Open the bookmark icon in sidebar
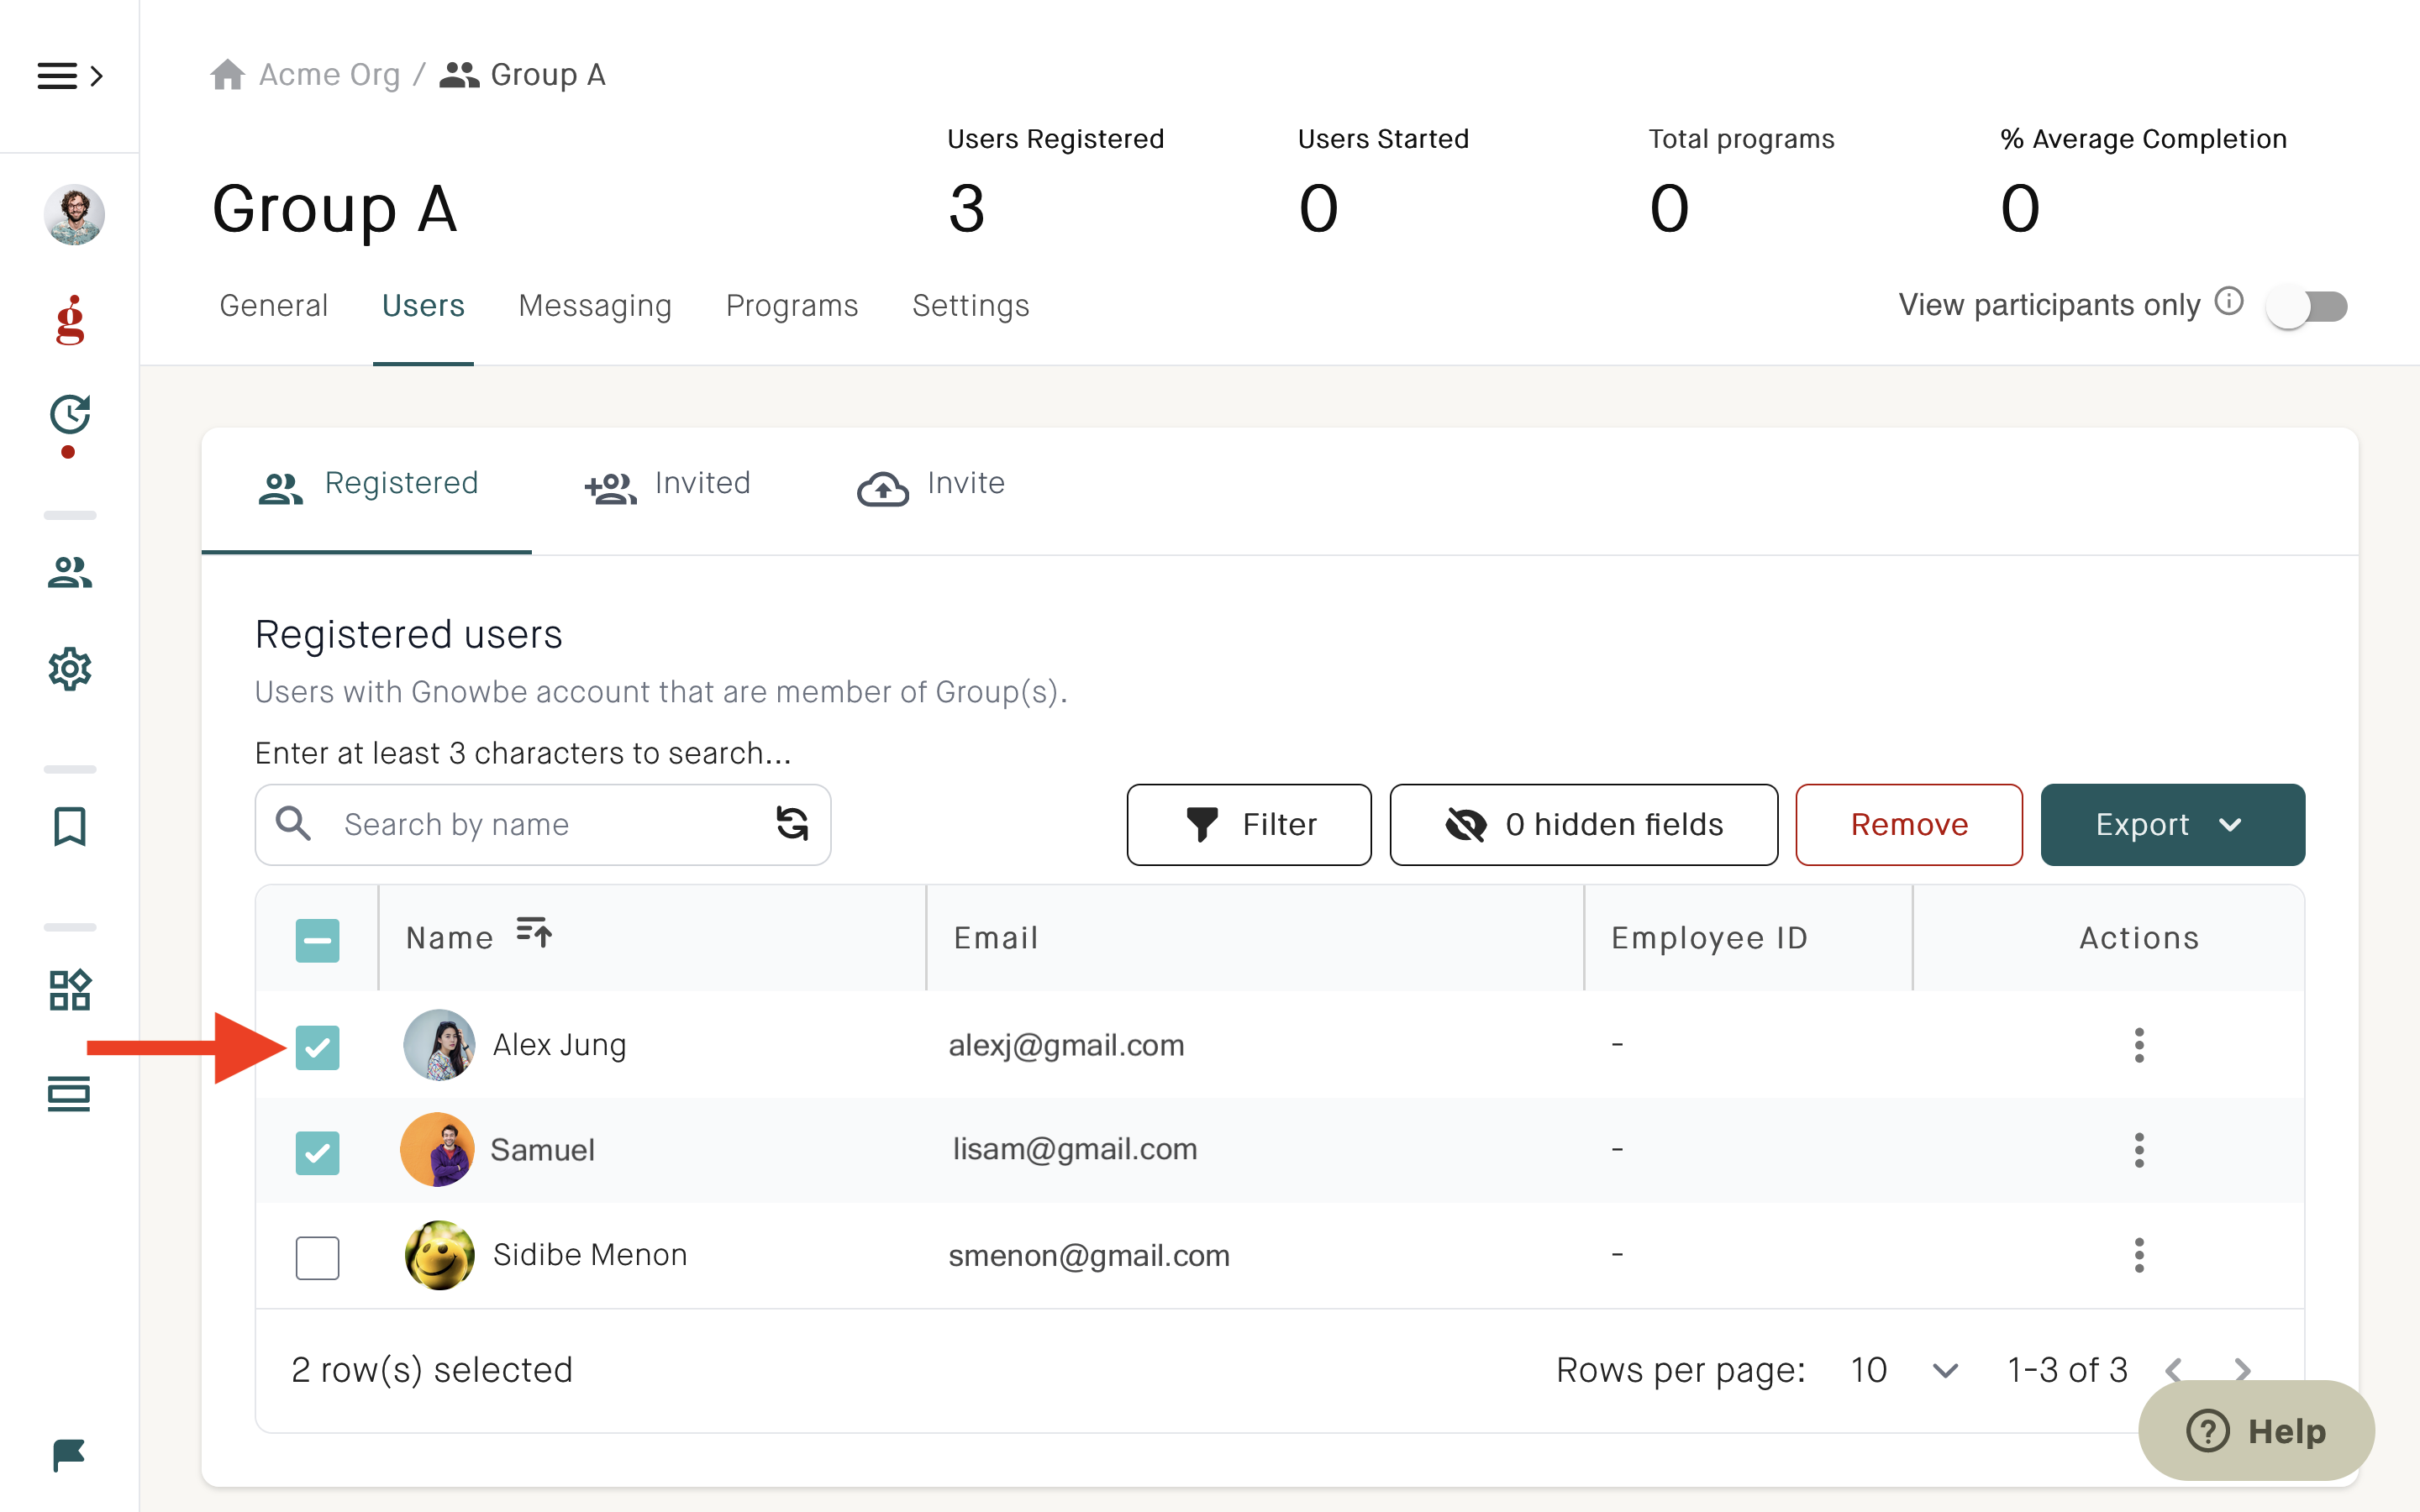The height and width of the screenshot is (1512, 2420). (70, 826)
